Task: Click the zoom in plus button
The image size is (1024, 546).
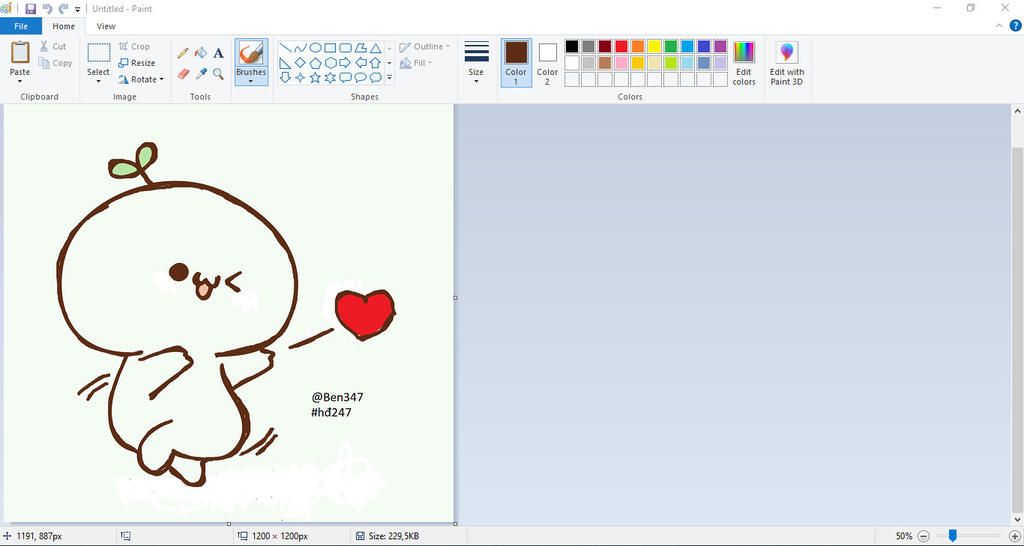Action: 1015,536
